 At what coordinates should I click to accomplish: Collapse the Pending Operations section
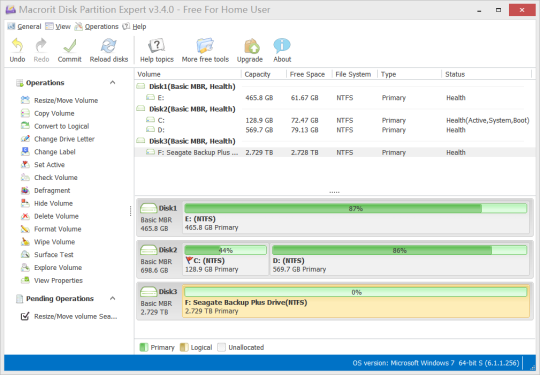pos(112,299)
